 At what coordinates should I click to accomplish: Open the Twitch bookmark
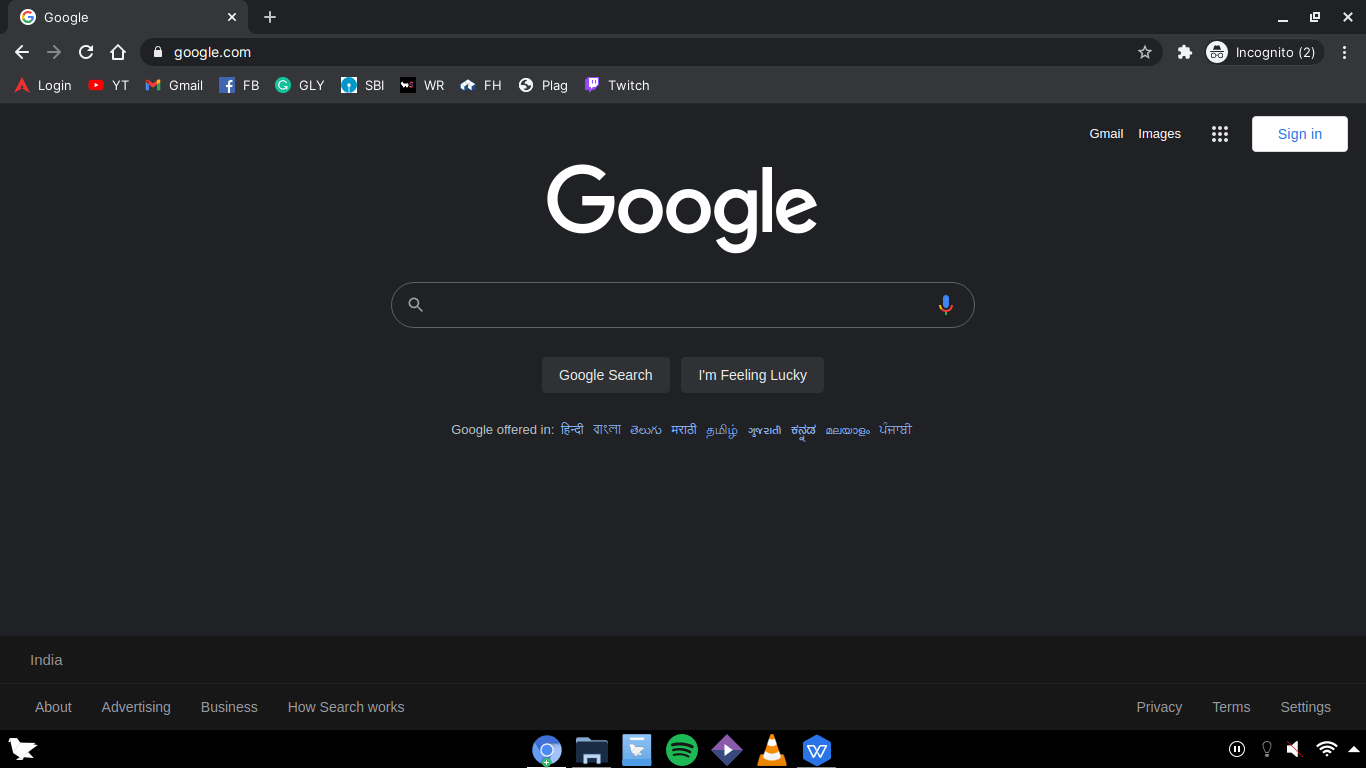point(617,85)
